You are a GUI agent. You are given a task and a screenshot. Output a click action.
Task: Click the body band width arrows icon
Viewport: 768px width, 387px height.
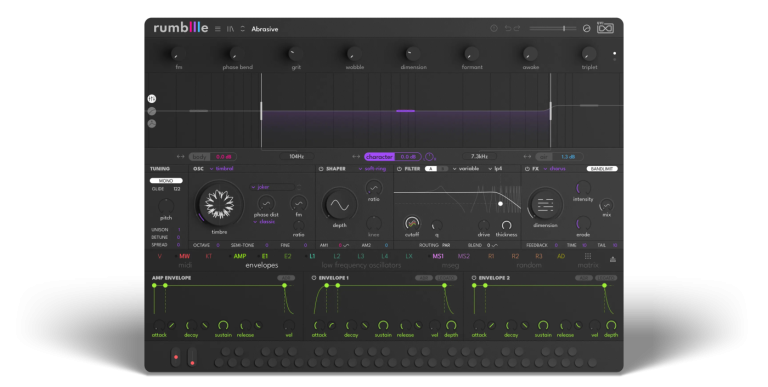180,157
